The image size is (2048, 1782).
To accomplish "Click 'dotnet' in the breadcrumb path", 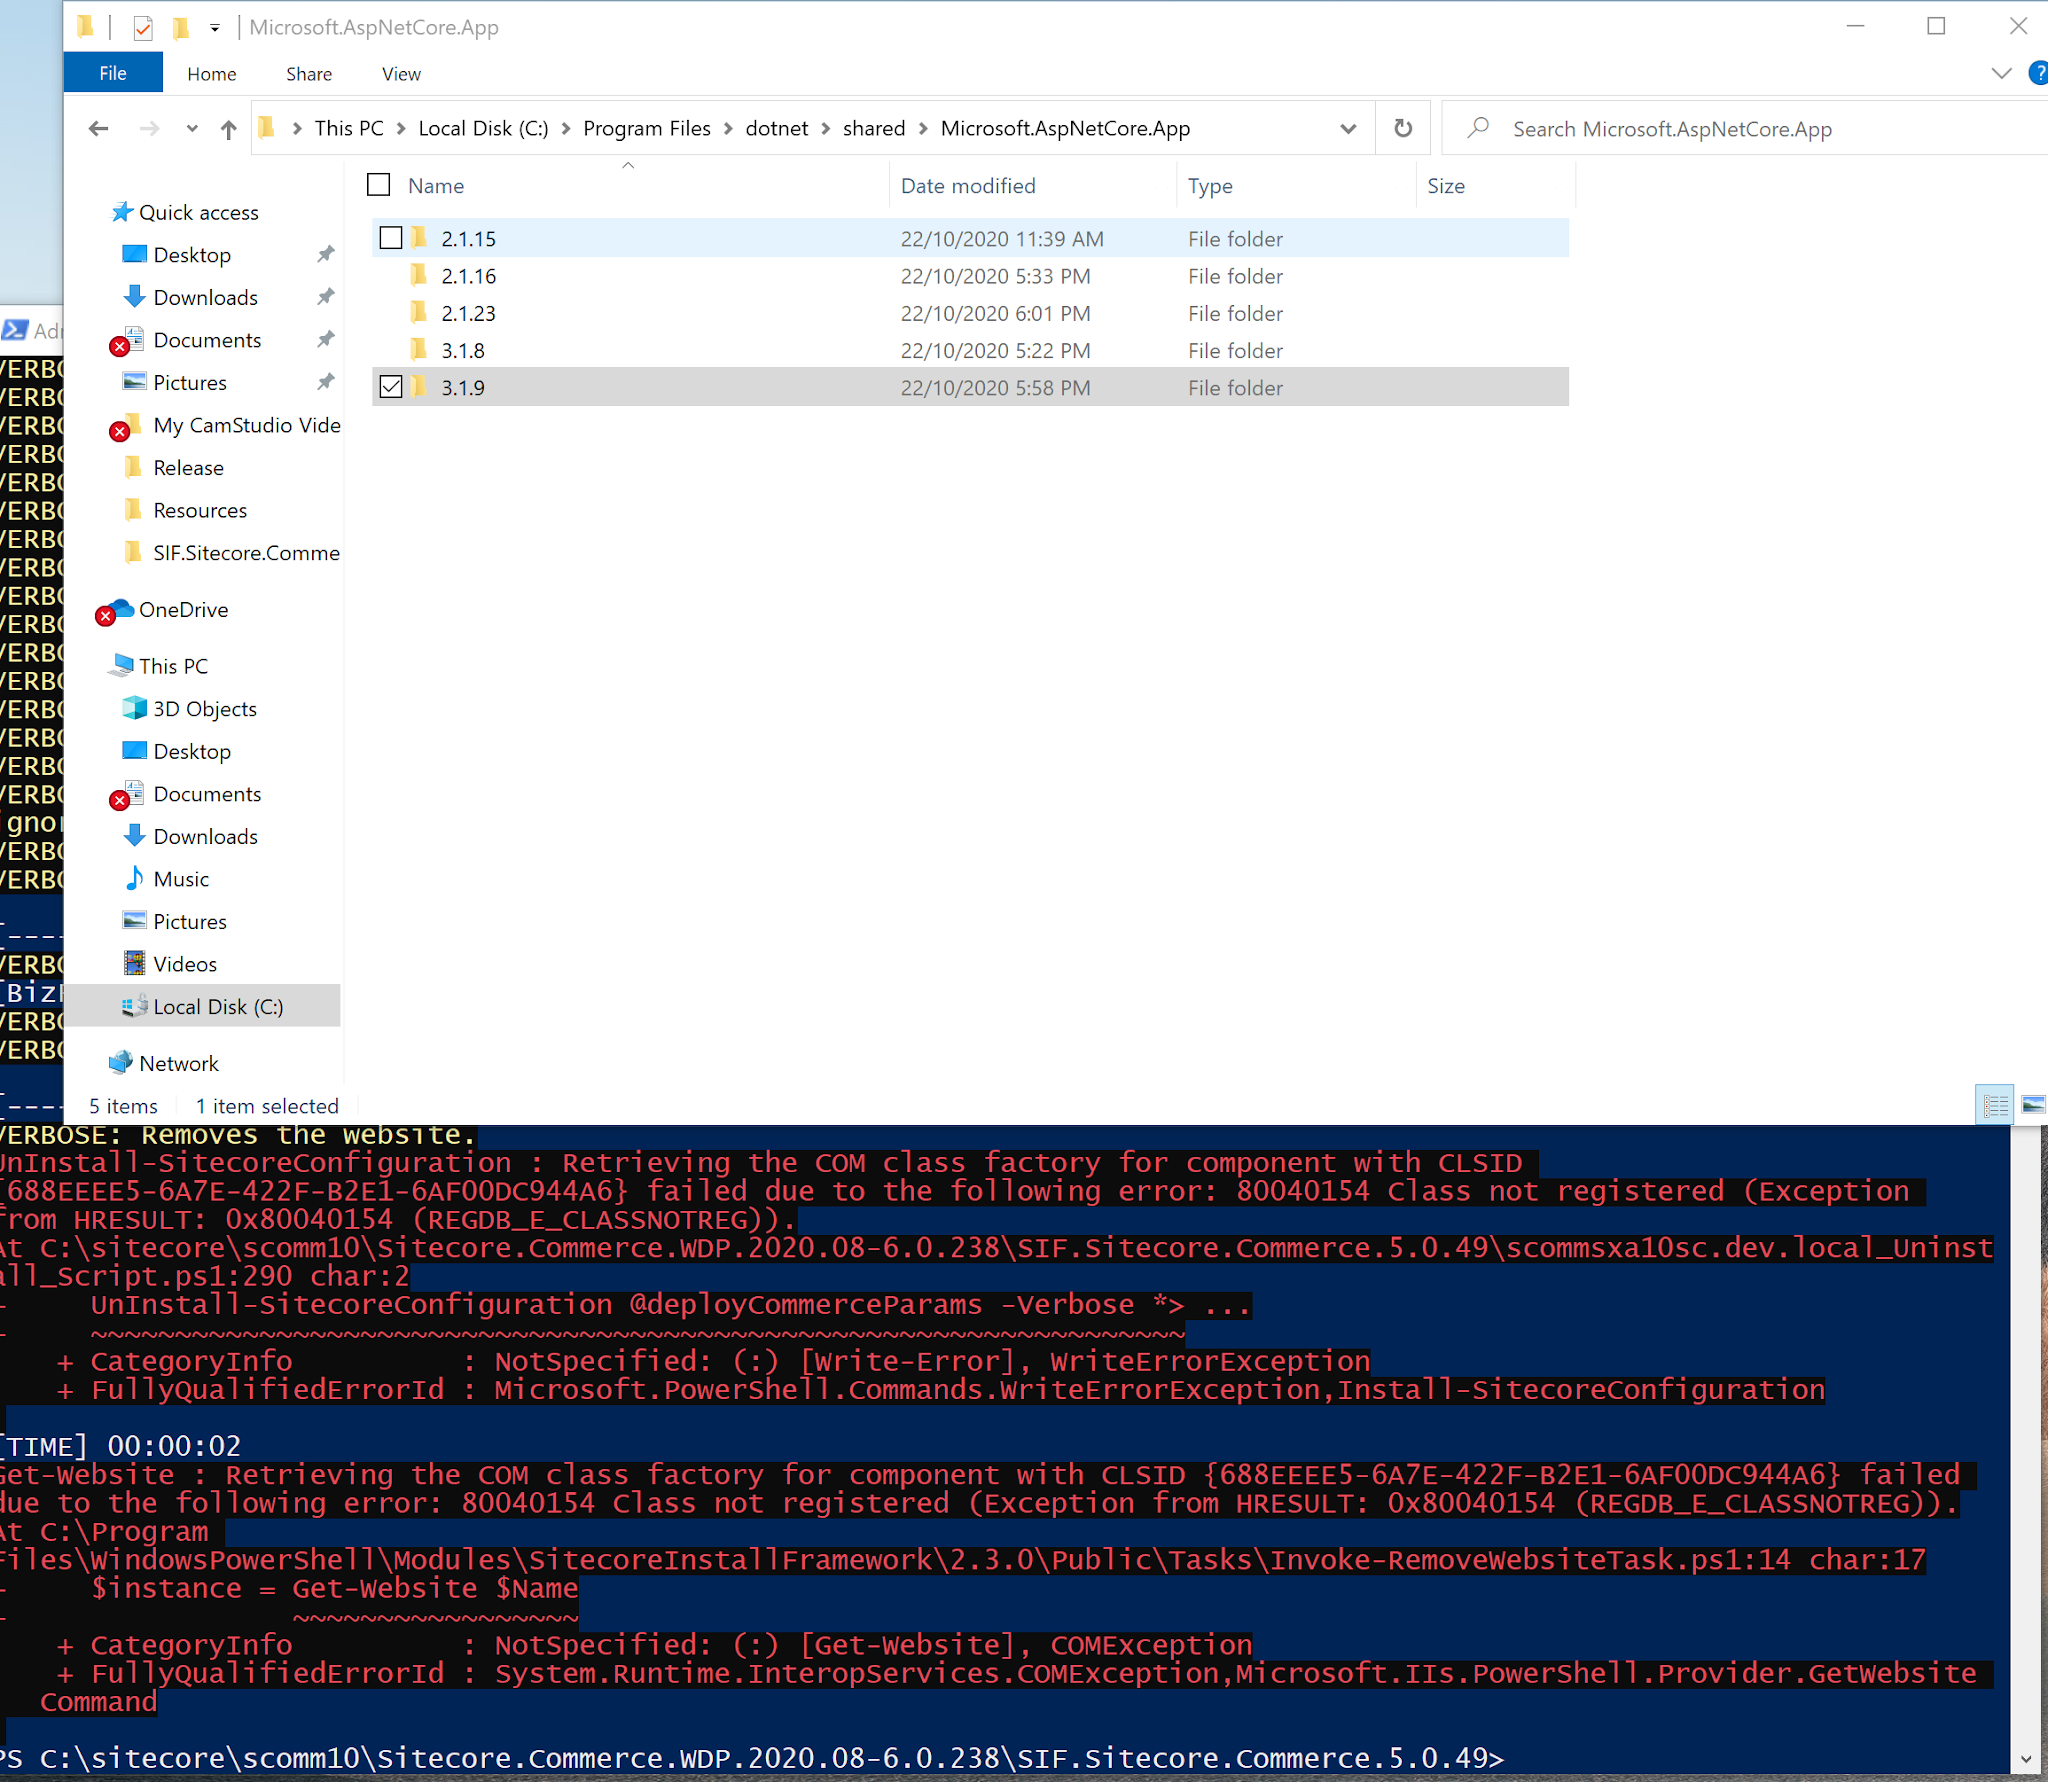I will (777, 128).
